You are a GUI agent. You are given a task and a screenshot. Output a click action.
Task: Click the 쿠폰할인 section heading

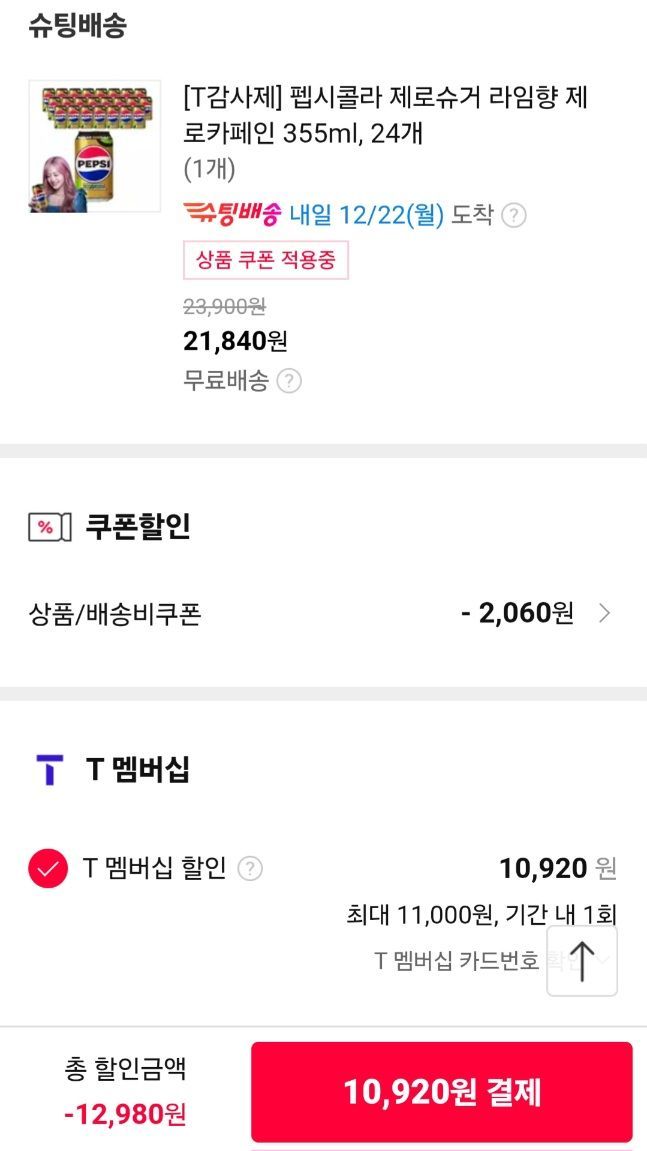[138, 527]
